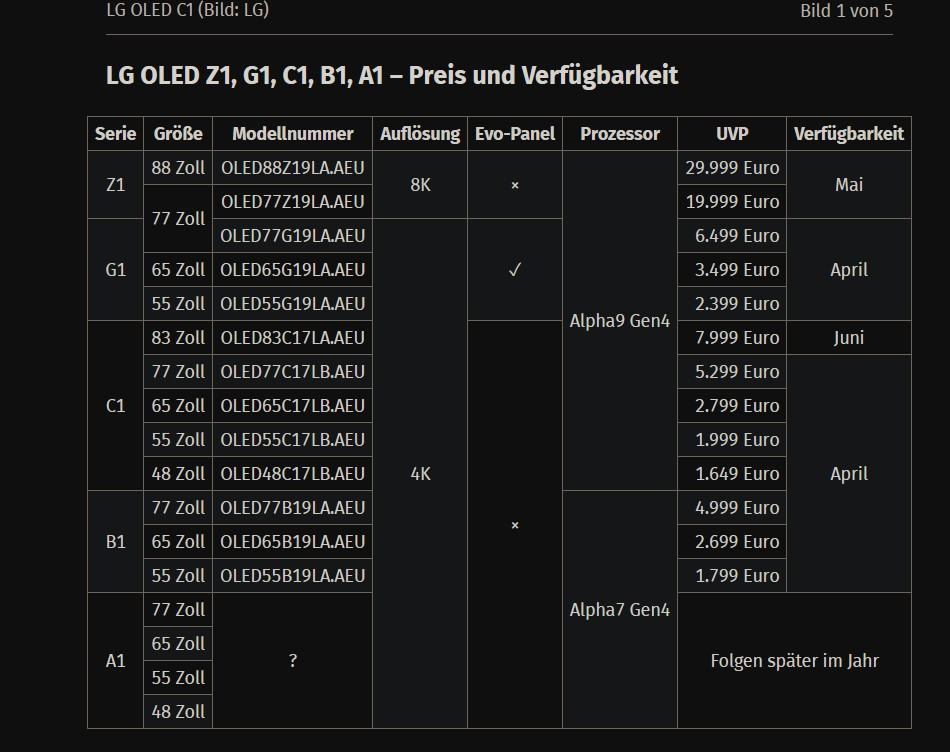Click the Evo-Panel checkmark for G1
The height and width of the screenshot is (752, 950).
(x=515, y=270)
